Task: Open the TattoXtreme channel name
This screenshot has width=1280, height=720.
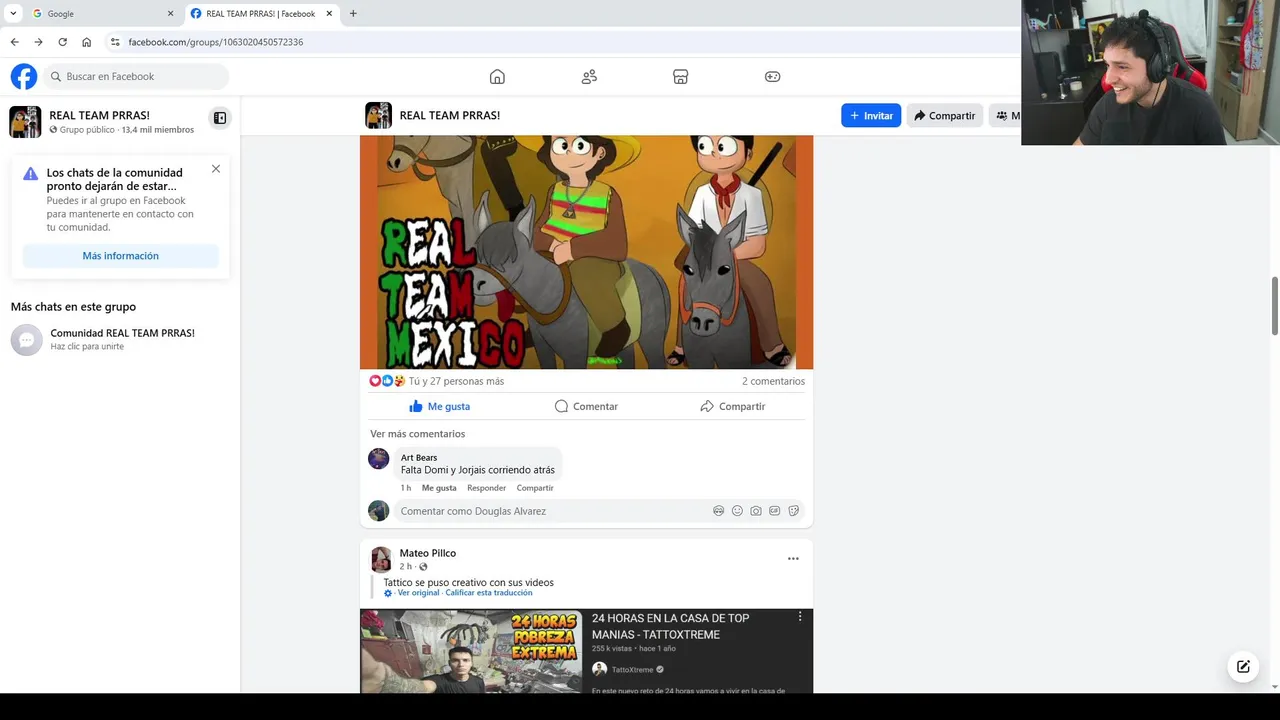Action: pos(632,670)
